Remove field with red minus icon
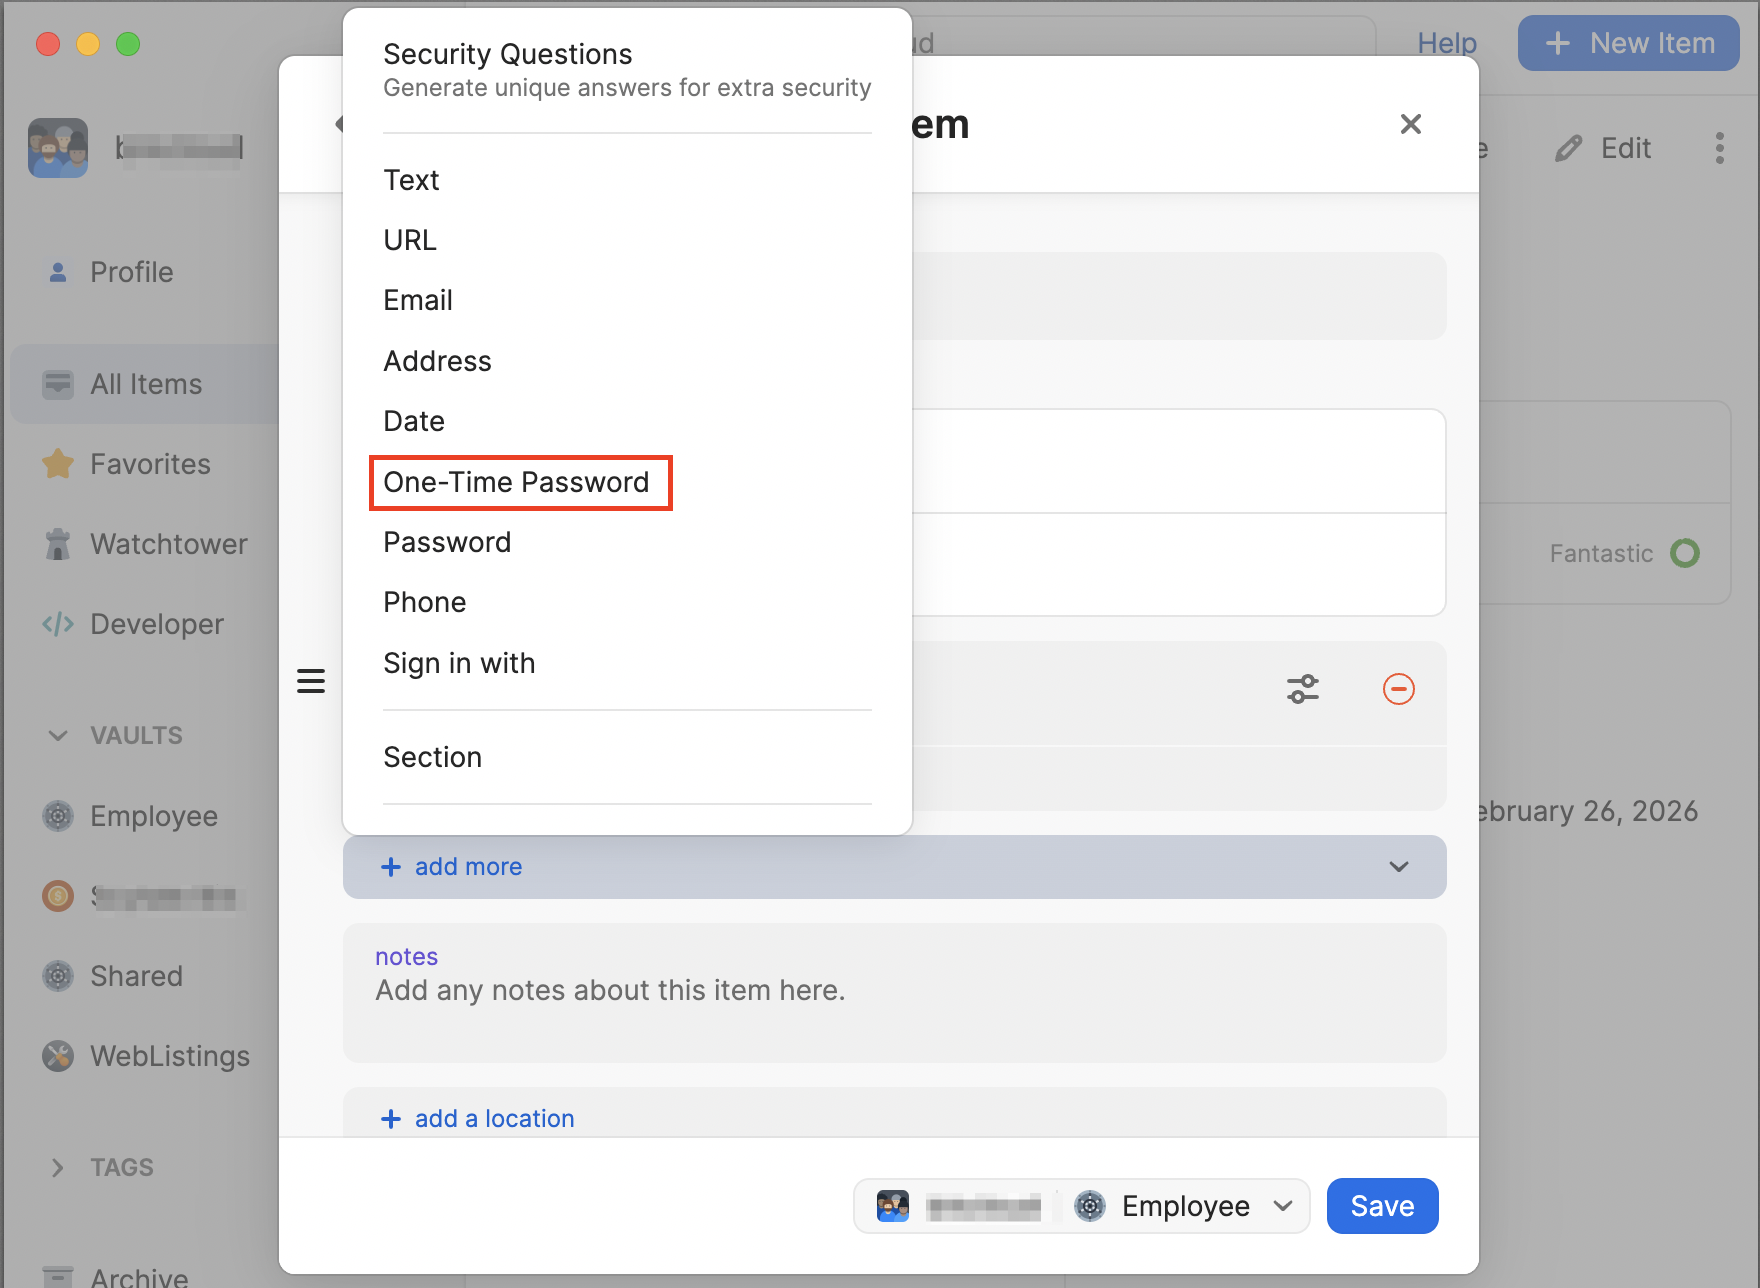 (1398, 689)
